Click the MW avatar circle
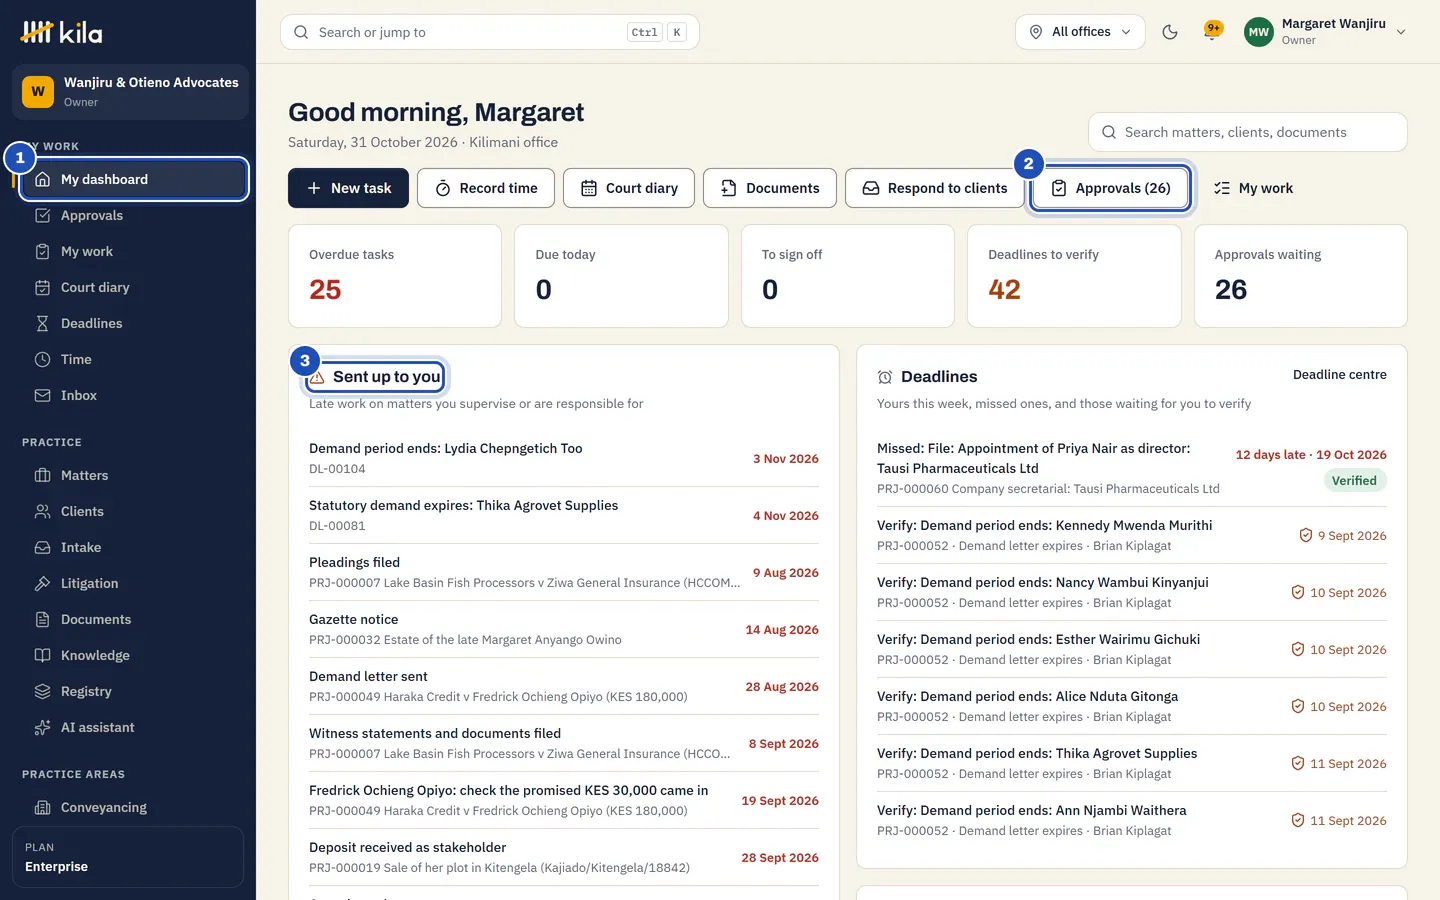 1259,32
